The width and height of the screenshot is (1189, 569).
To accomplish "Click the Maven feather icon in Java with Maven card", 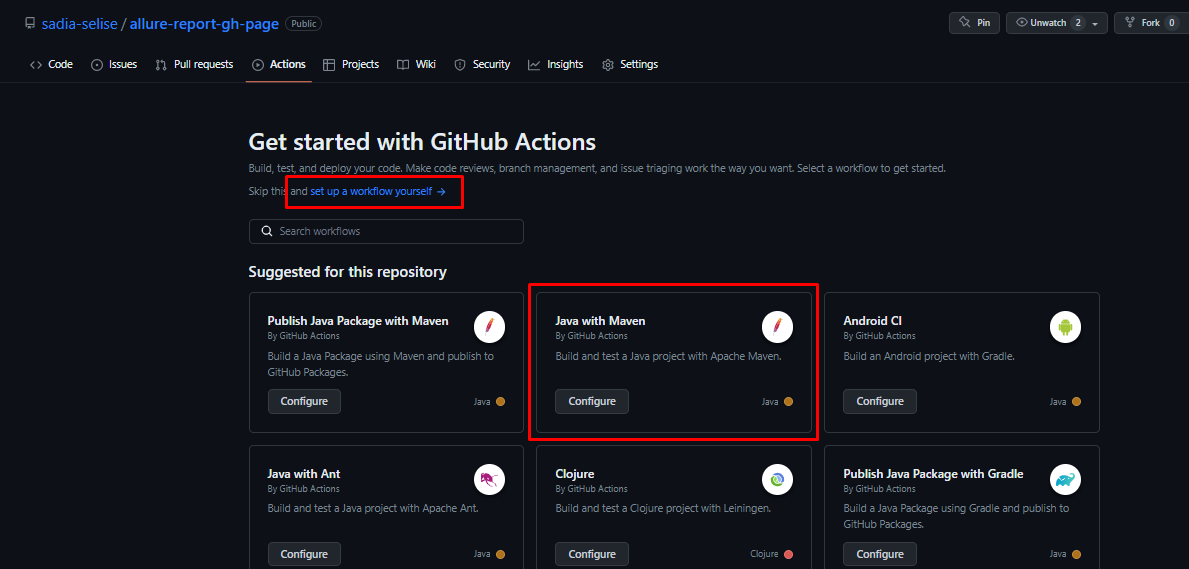I will click(777, 326).
